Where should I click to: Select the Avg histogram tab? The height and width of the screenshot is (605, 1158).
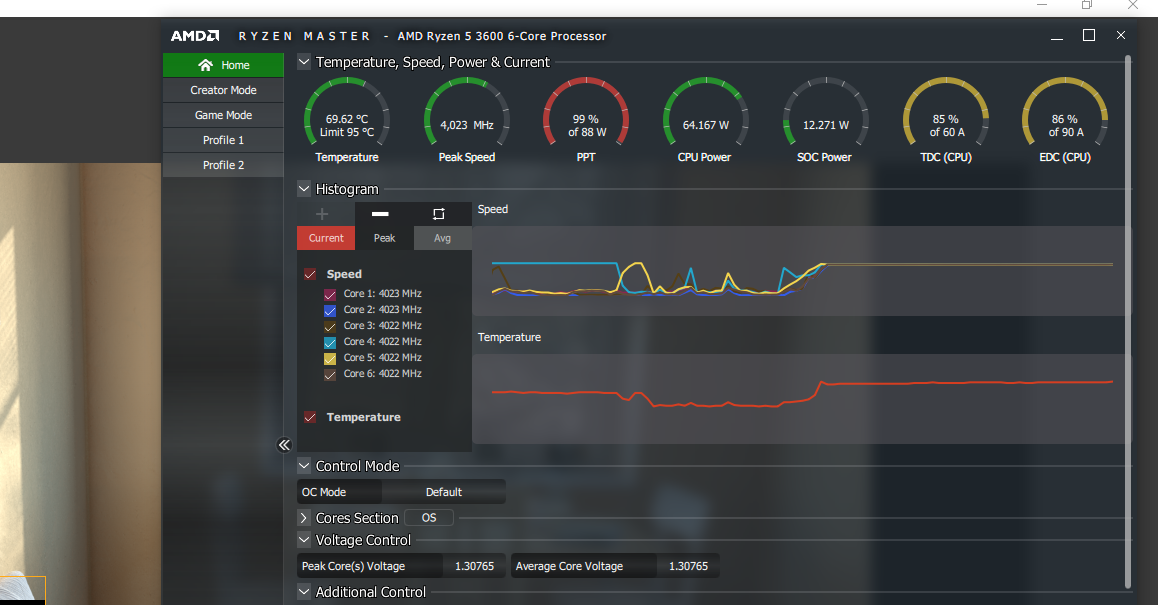click(442, 238)
